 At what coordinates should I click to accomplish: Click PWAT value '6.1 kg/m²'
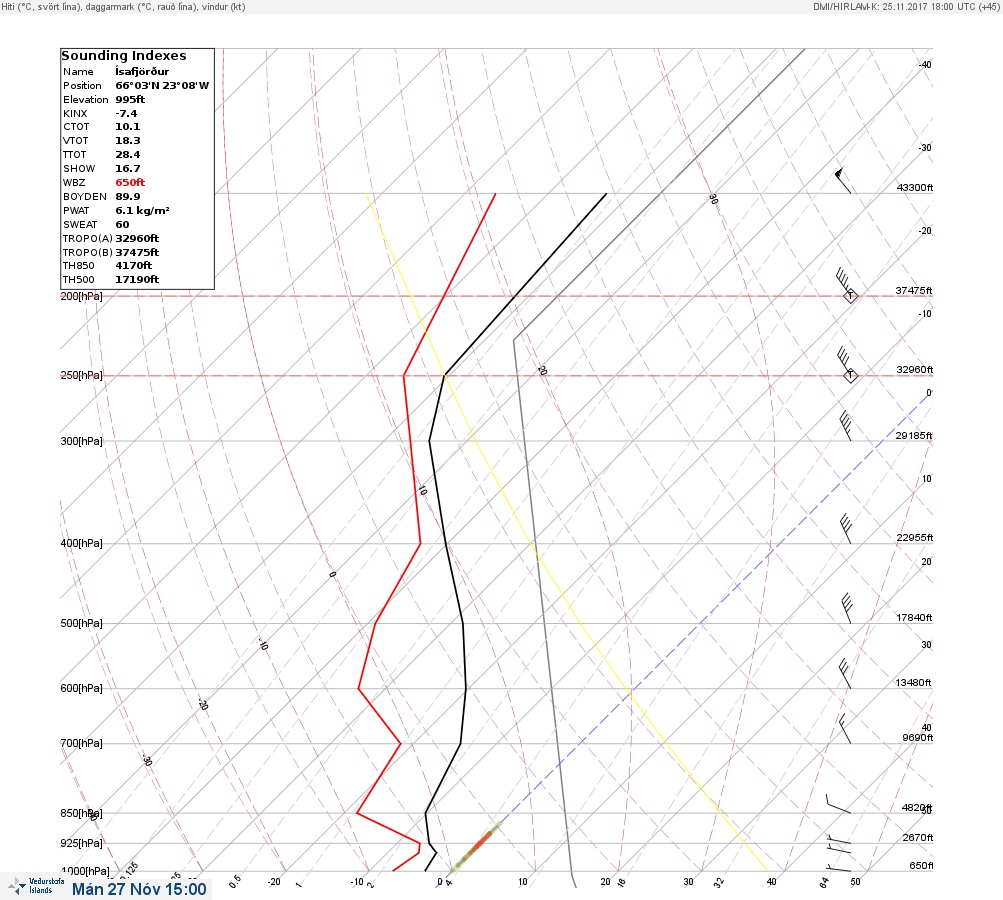click(142, 210)
